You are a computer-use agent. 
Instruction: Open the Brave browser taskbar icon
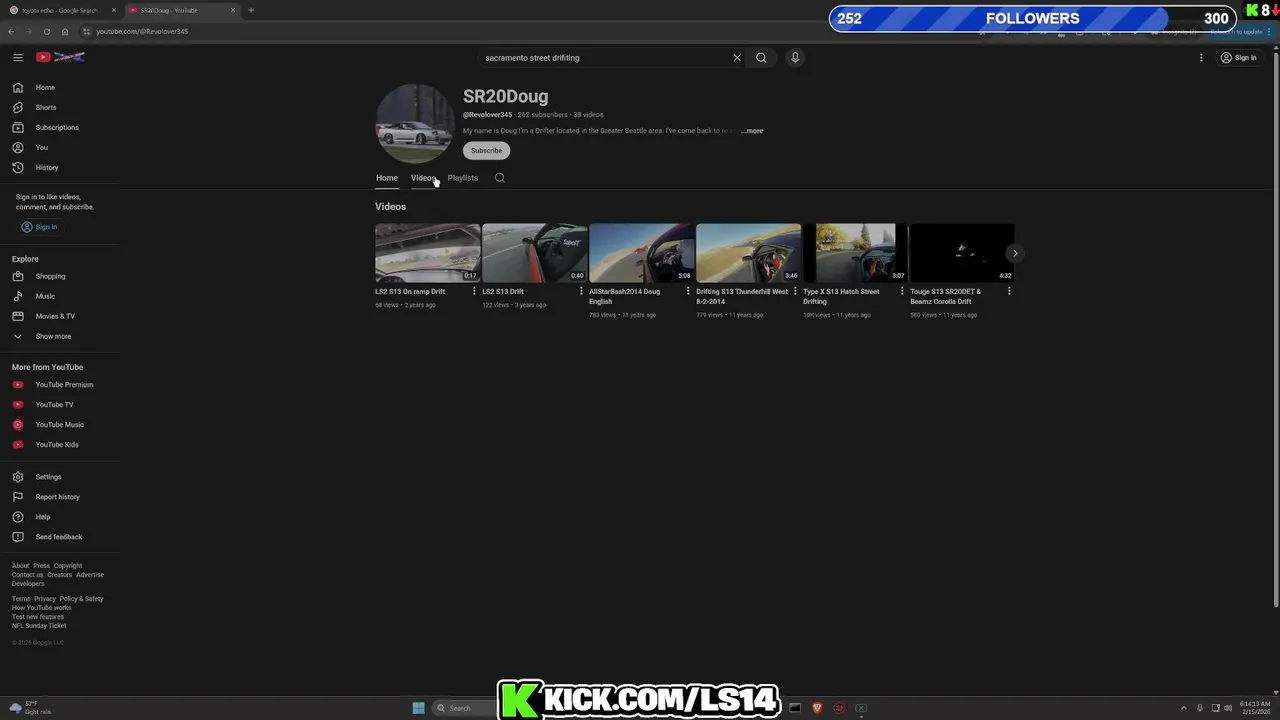[x=817, y=708]
